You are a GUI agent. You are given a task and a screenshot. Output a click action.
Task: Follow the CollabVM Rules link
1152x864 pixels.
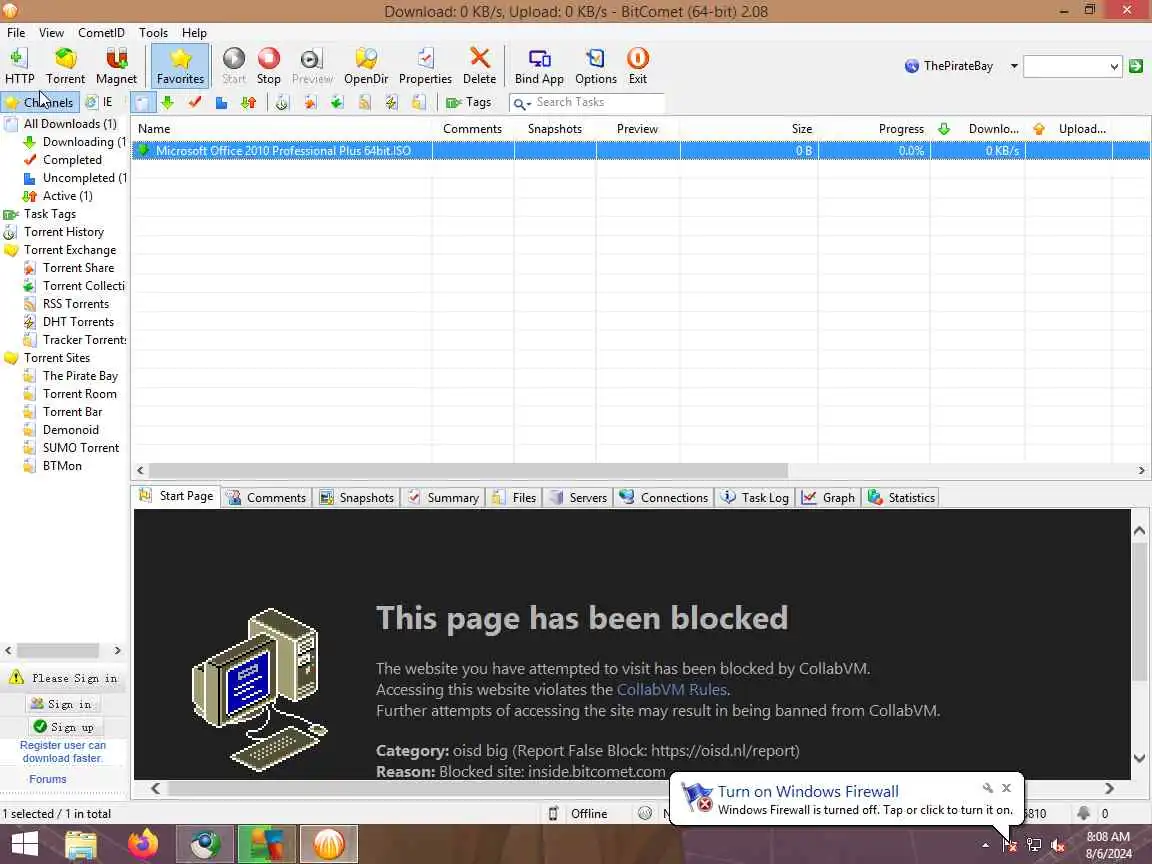(x=672, y=690)
